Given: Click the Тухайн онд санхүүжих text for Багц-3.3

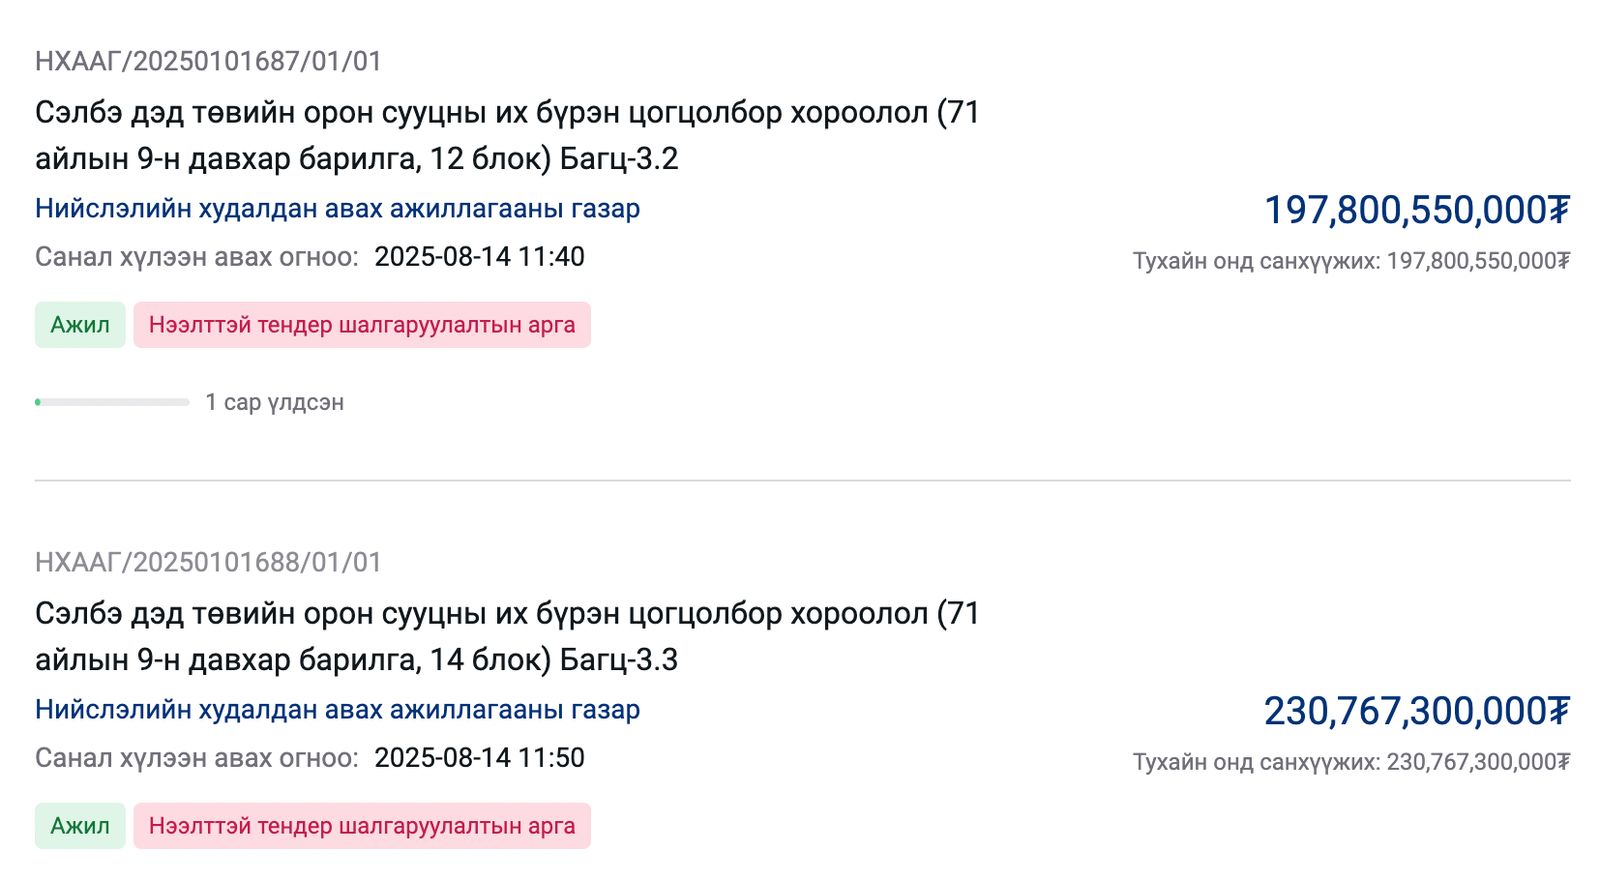Looking at the screenshot, I should (1350, 761).
